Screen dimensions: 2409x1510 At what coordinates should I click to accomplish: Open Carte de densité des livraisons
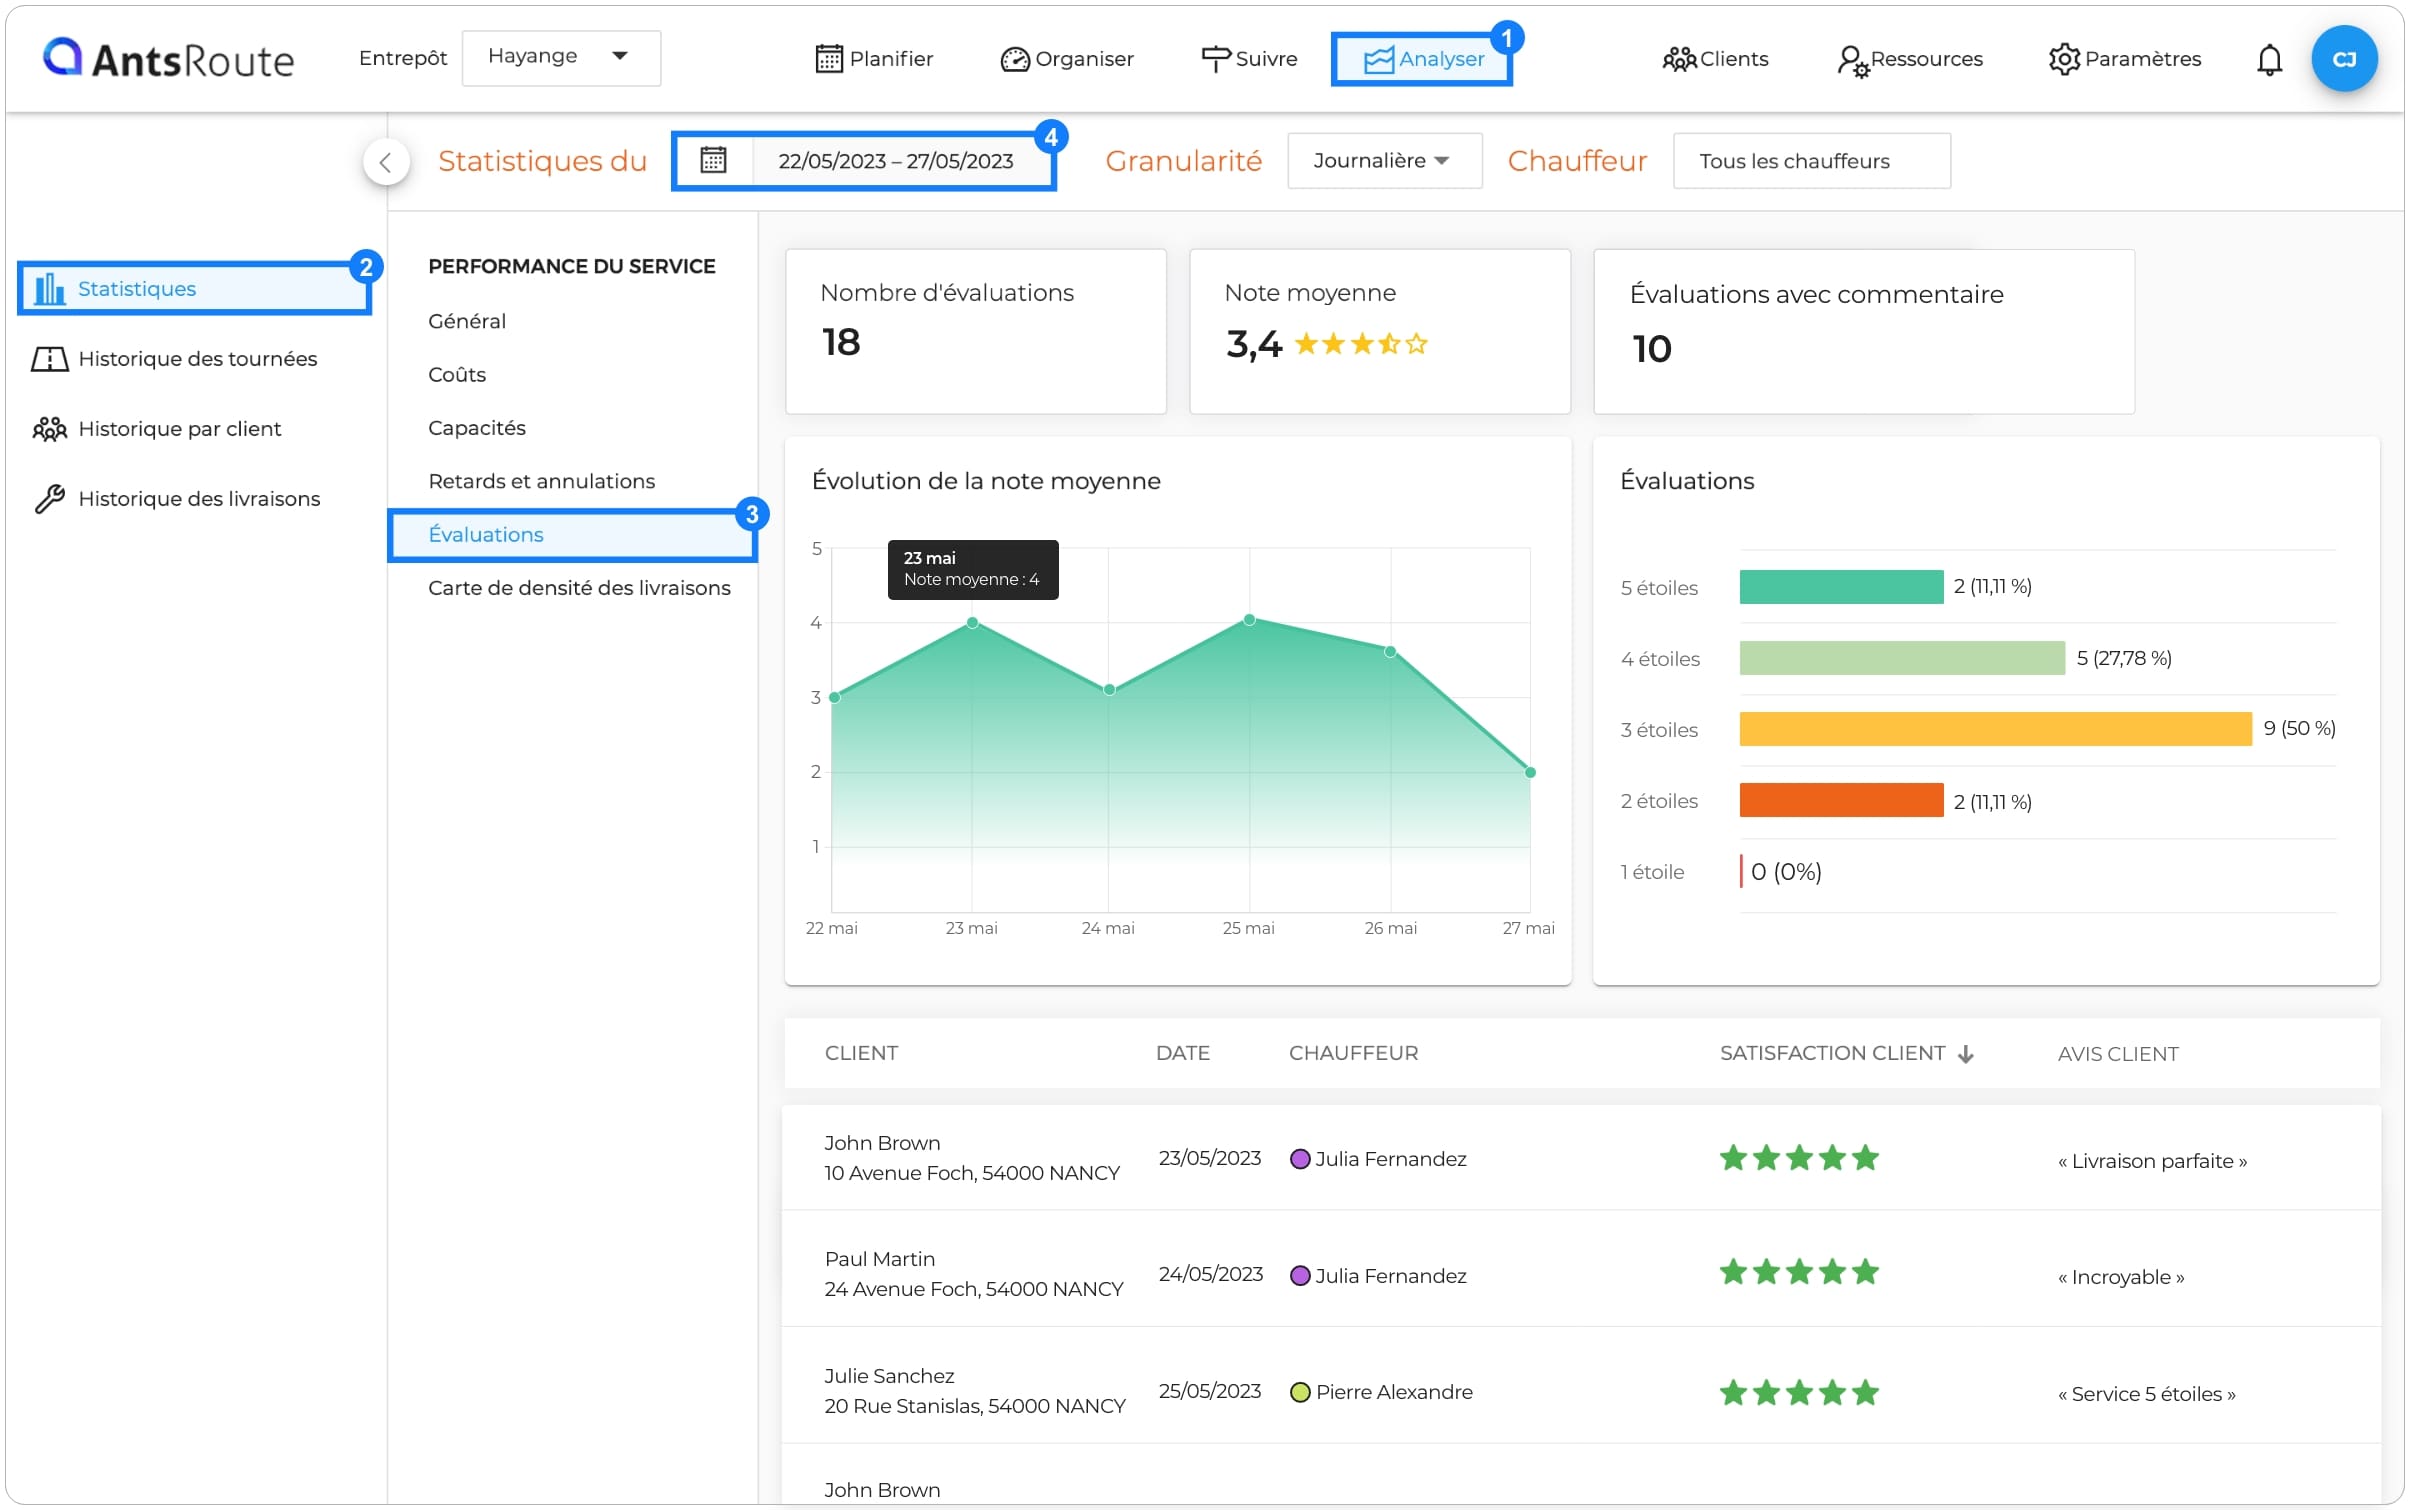(579, 588)
